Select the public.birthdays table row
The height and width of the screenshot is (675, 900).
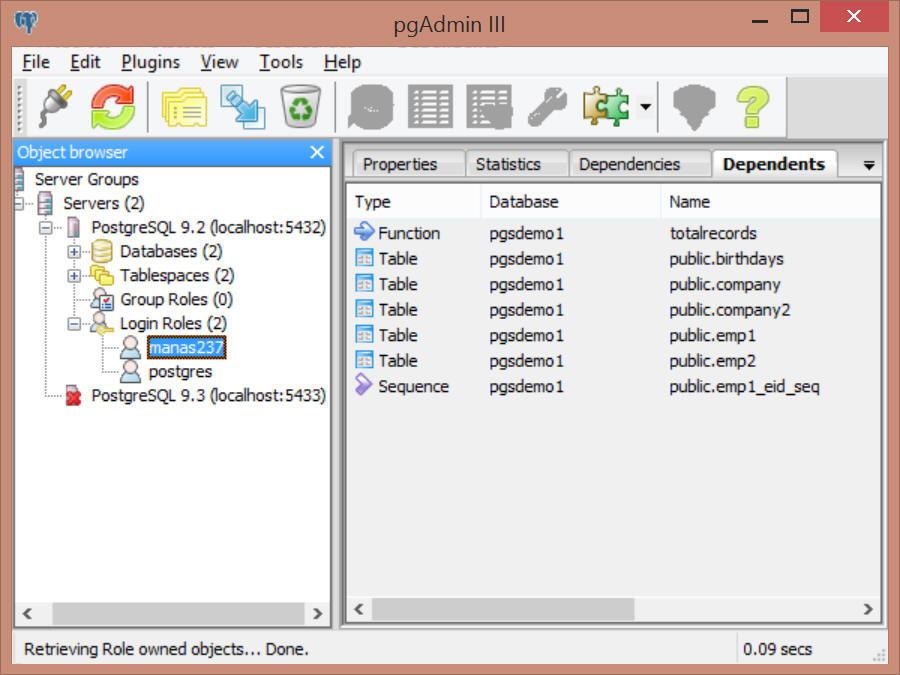tap(613, 259)
